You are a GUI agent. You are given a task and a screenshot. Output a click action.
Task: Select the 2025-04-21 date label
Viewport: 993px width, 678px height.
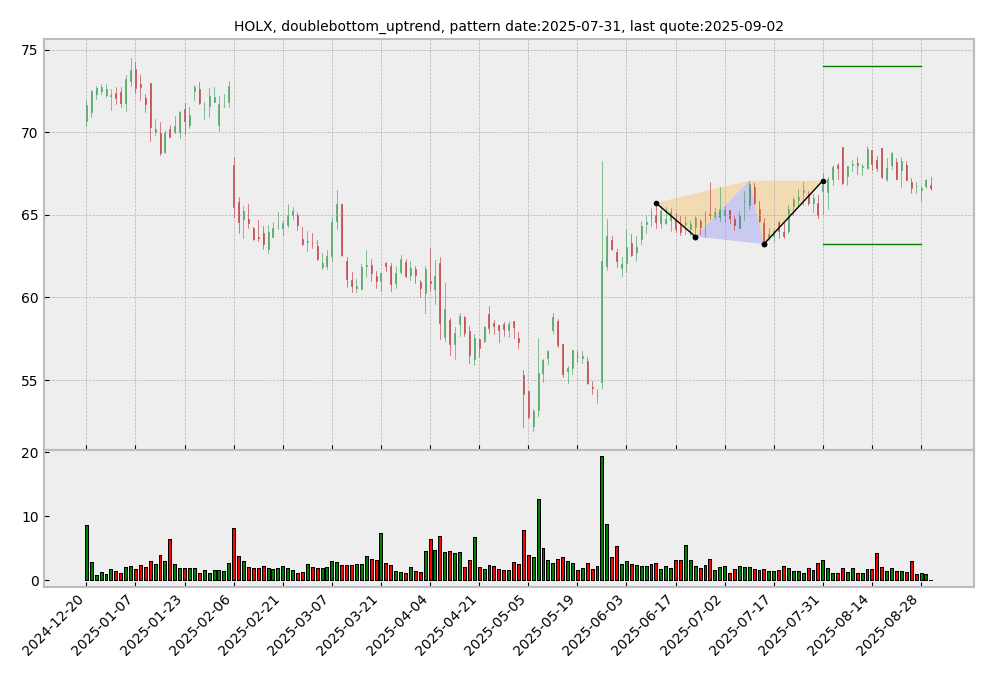pyautogui.click(x=448, y=625)
